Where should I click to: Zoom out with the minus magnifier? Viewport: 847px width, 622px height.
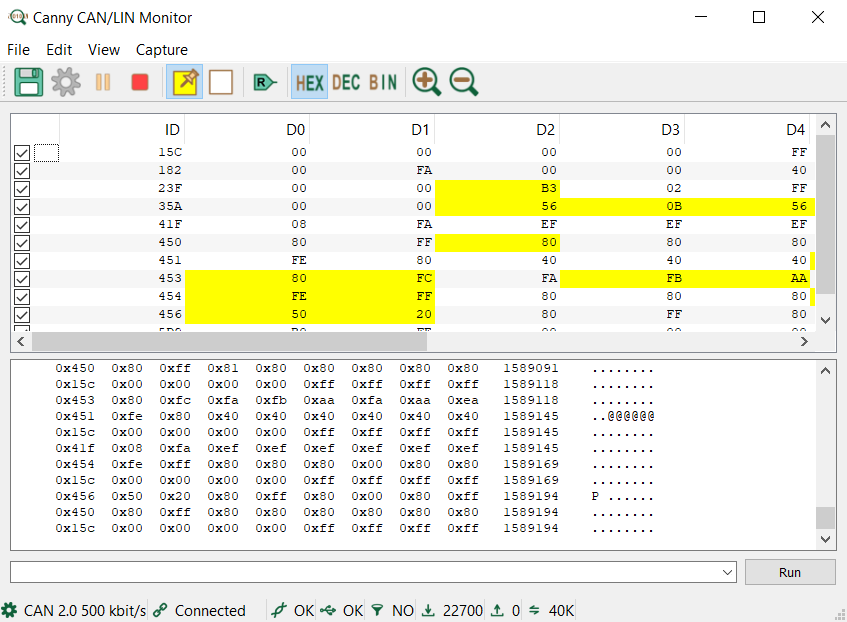(463, 82)
